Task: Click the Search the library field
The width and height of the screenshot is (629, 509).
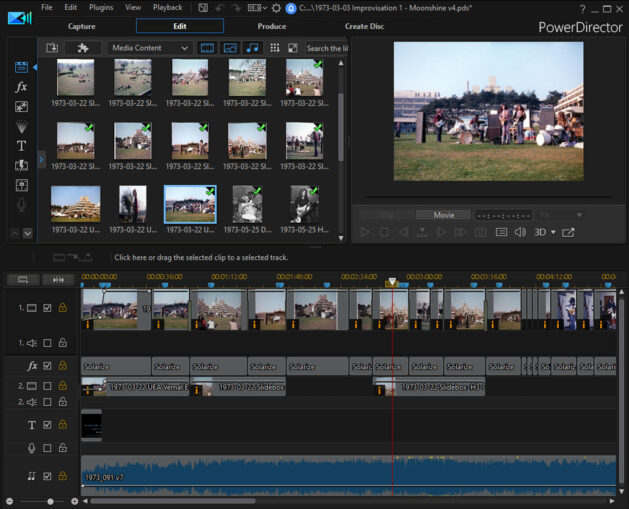Action: point(327,48)
